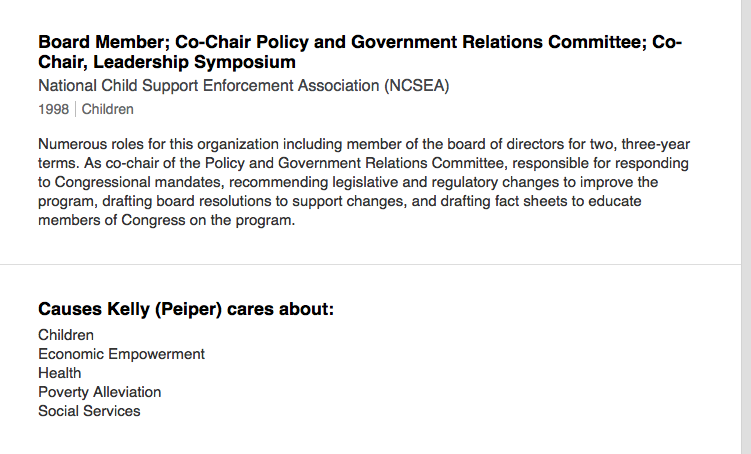Click the 1998 year label
Image resolution: width=751 pixels, height=454 pixels.
coord(53,110)
